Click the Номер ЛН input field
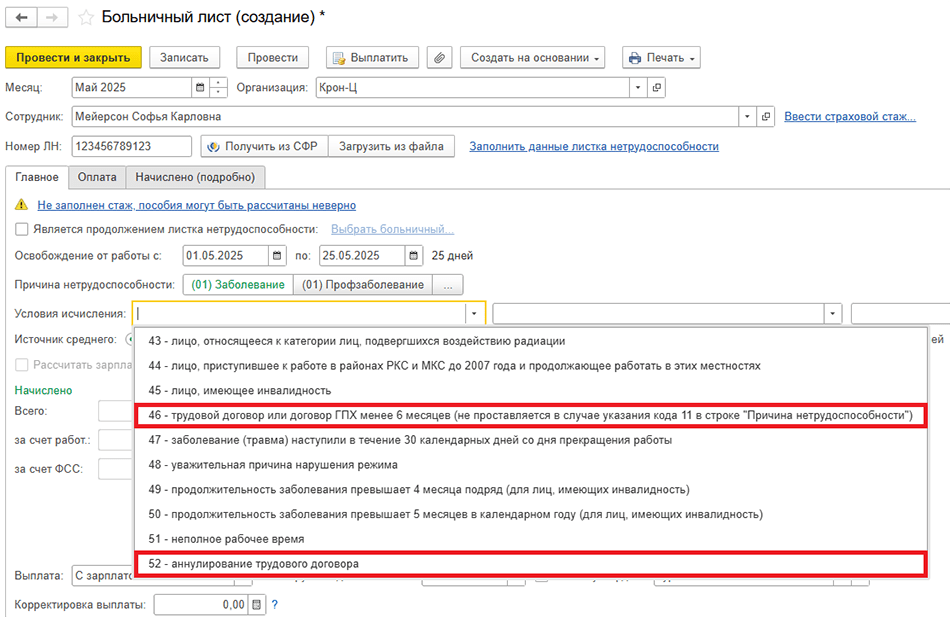 131,147
